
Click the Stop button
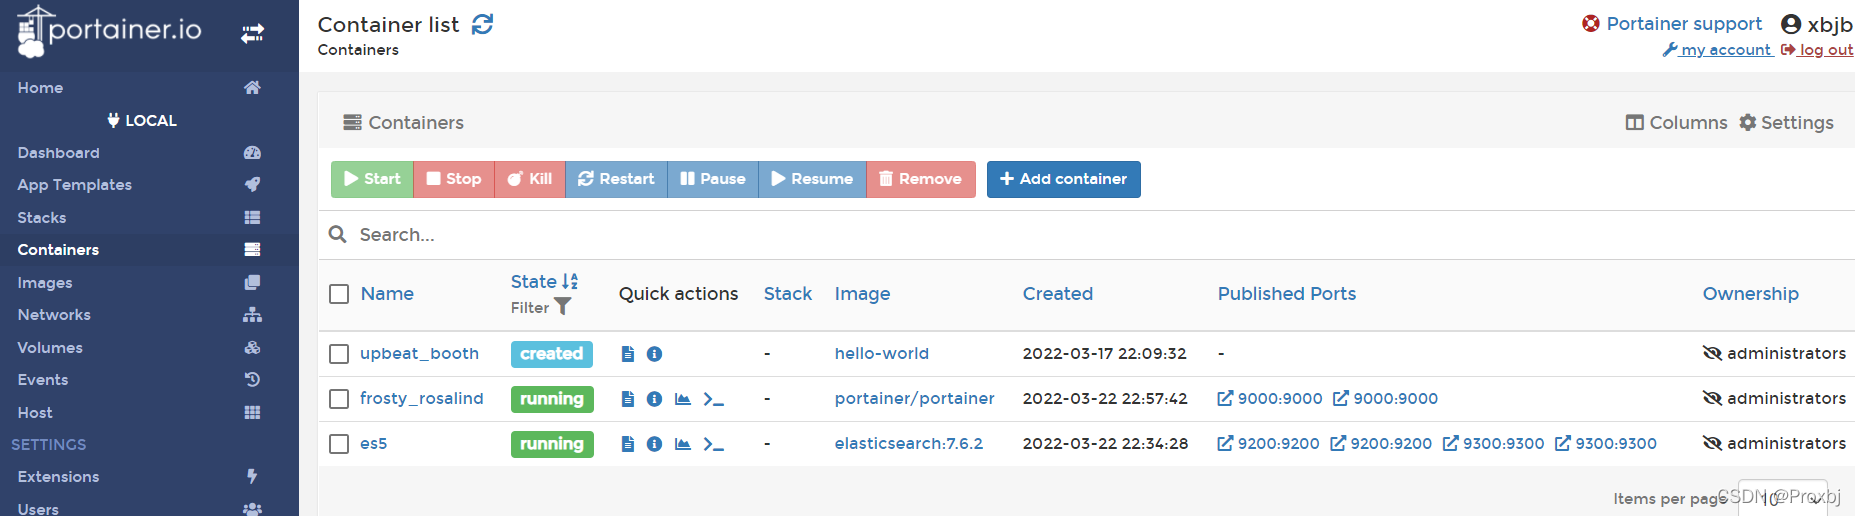454,179
